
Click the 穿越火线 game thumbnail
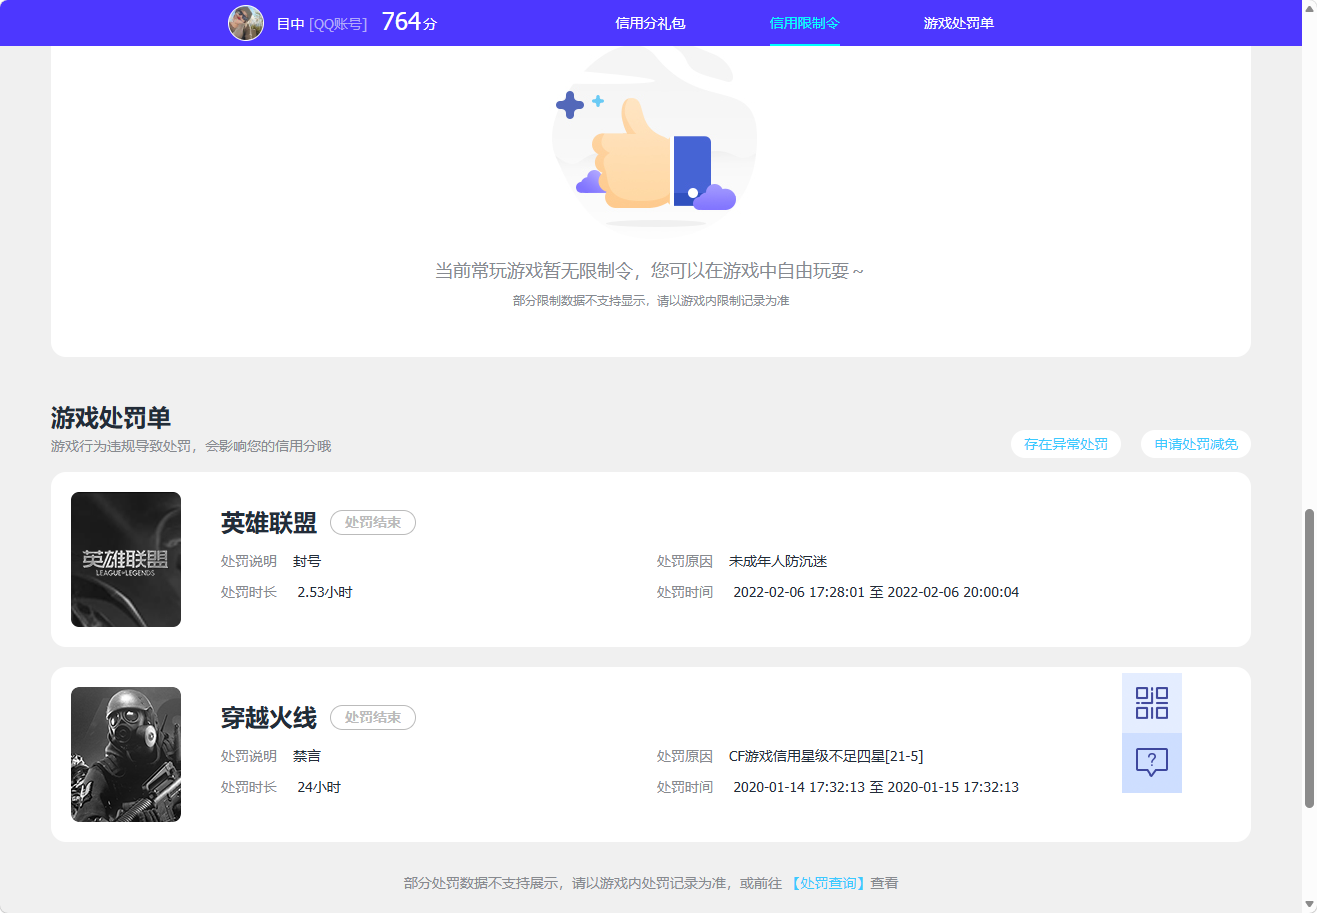[x=126, y=755]
